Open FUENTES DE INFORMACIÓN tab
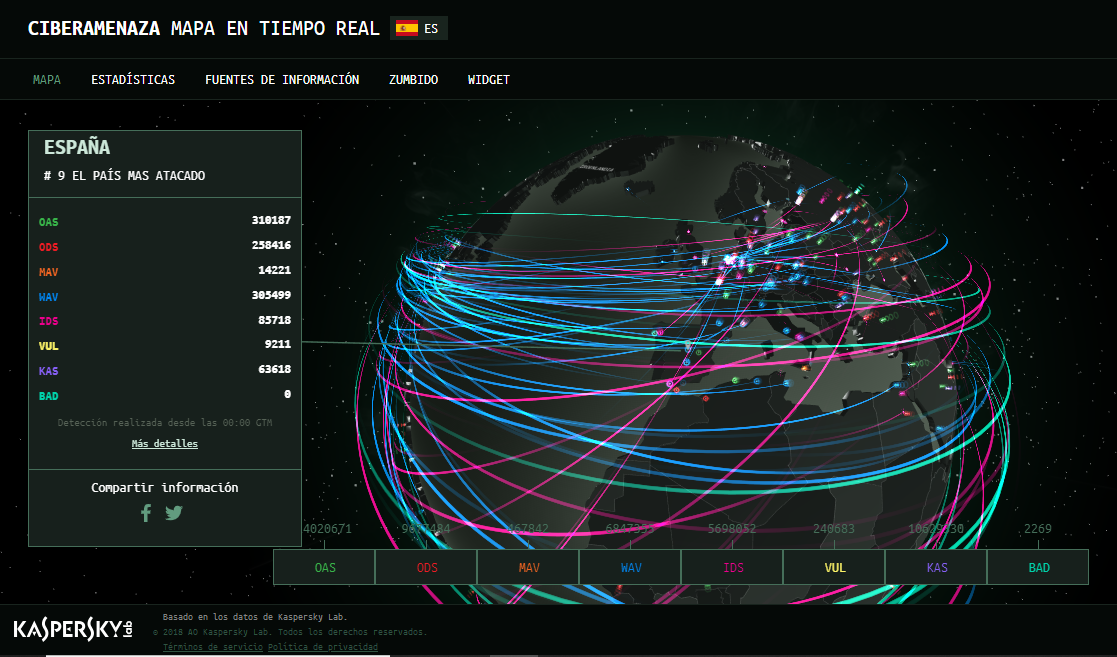 tap(282, 80)
